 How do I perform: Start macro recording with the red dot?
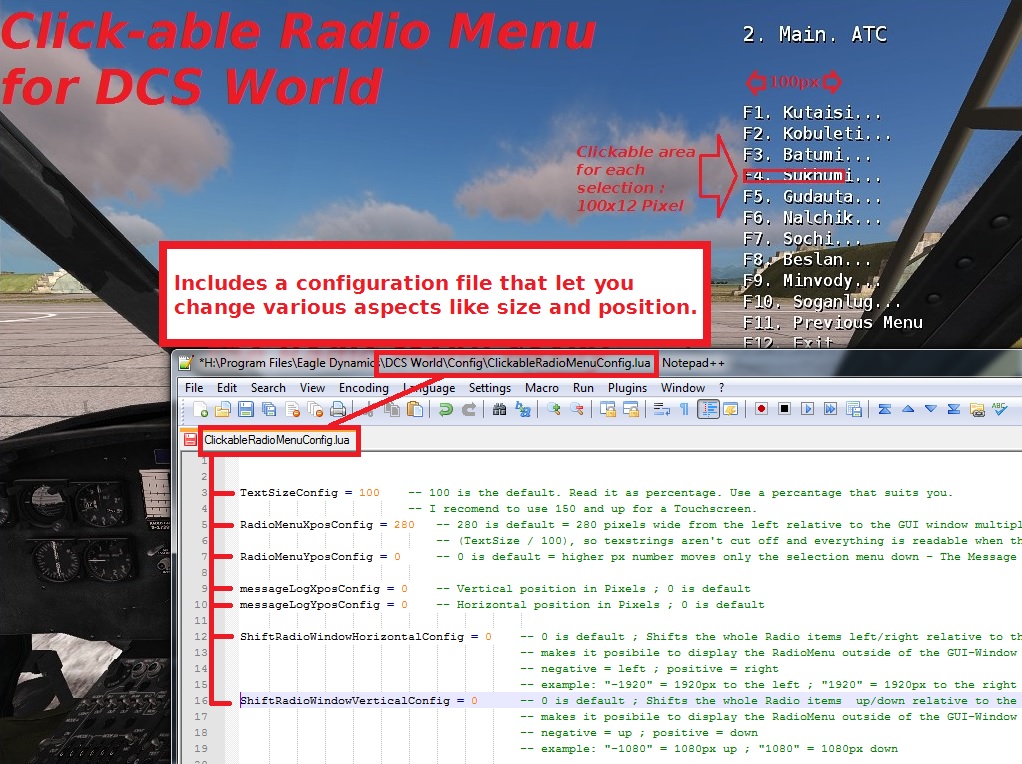761,409
